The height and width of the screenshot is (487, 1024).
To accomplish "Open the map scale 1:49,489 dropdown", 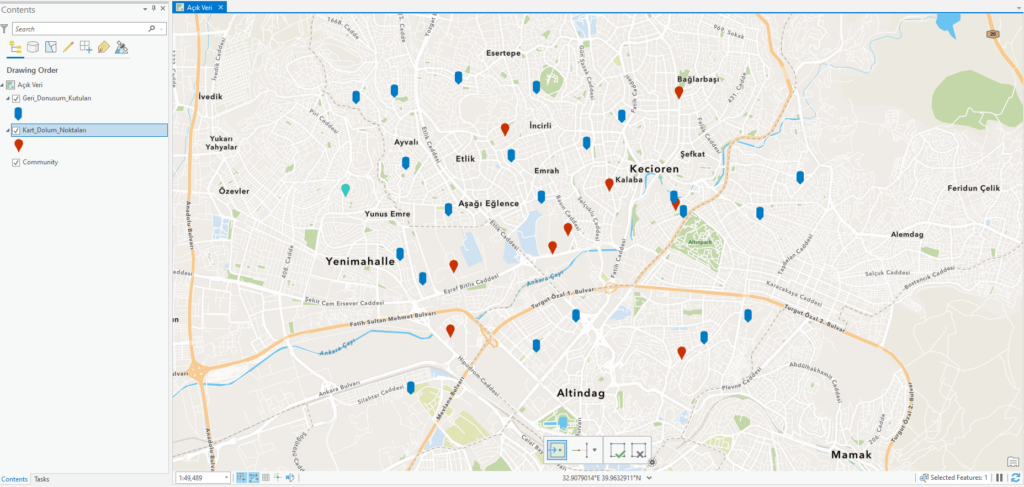I will (x=226, y=478).
